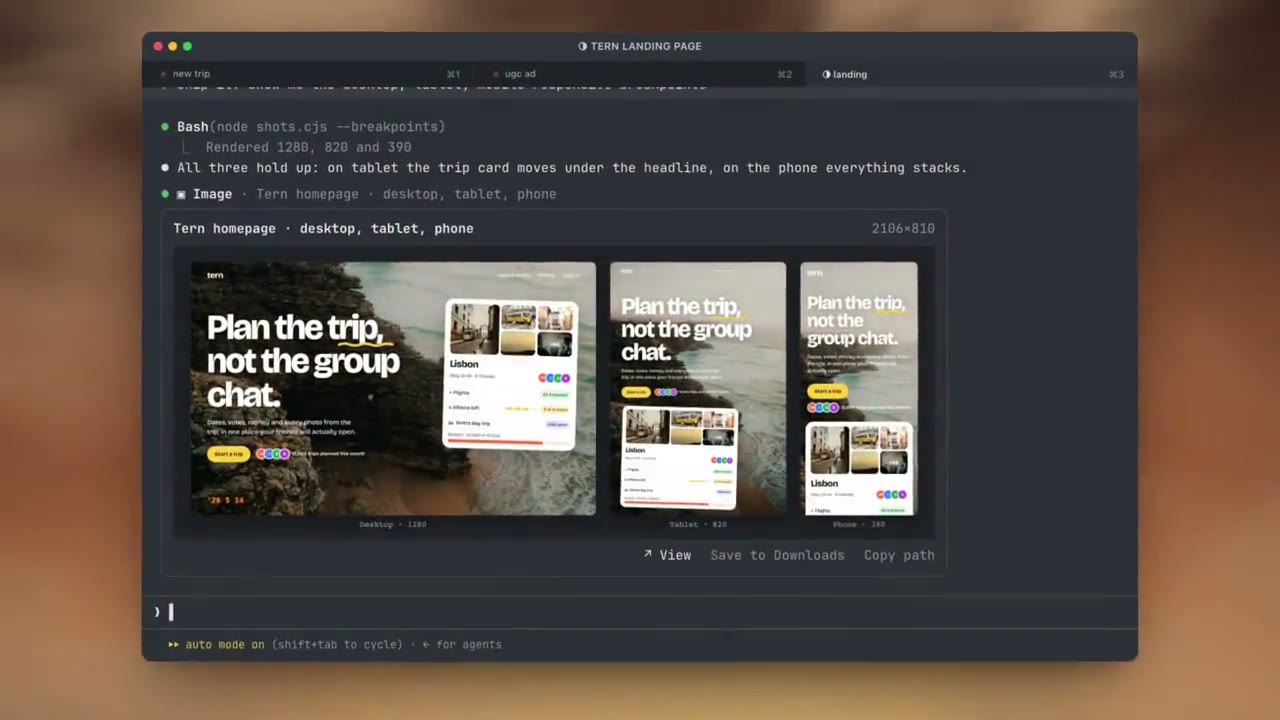Click the small icon left of "new trip"
1280x720 pixels.
point(163,74)
